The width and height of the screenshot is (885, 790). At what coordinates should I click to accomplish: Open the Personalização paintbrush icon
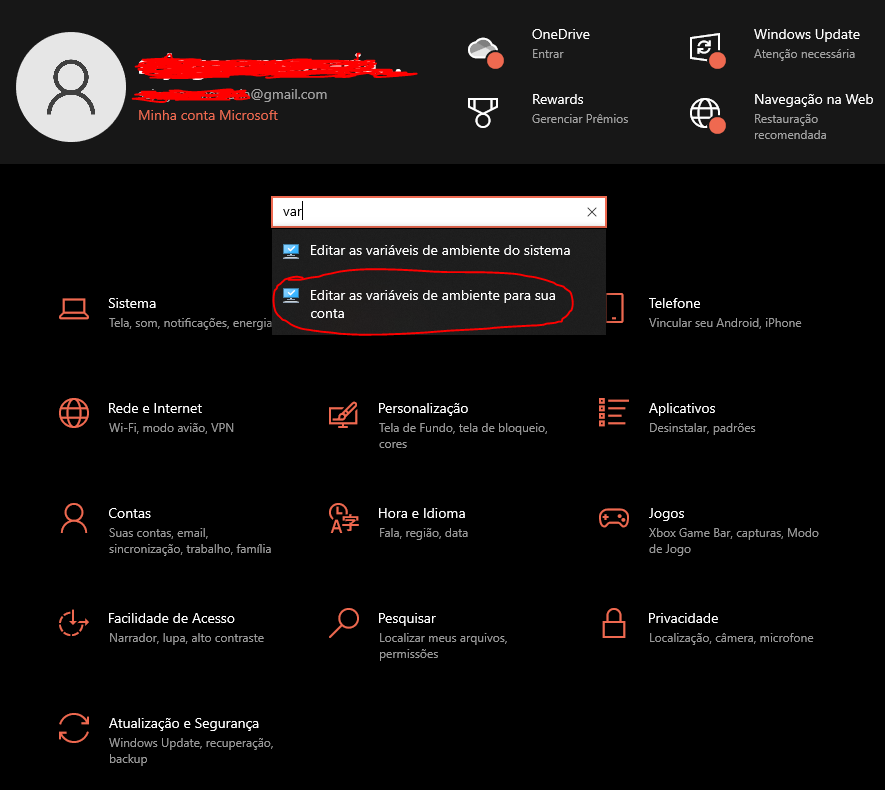click(x=343, y=413)
